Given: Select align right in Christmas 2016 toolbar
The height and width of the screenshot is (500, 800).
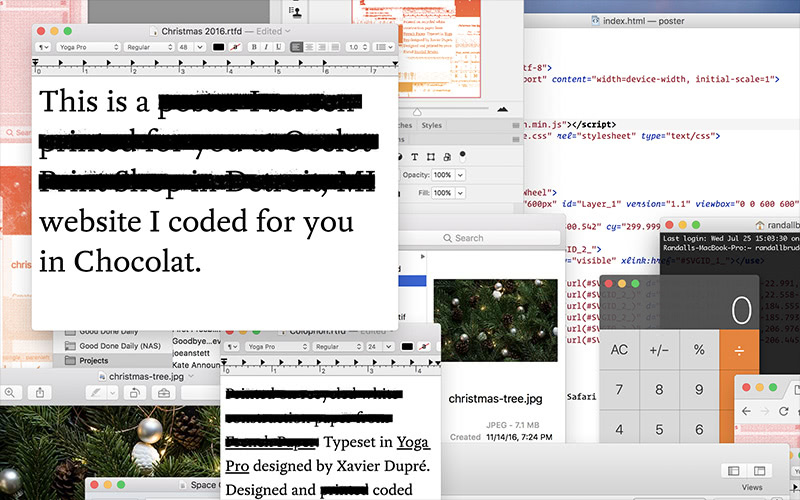Looking at the screenshot, I should 322,47.
